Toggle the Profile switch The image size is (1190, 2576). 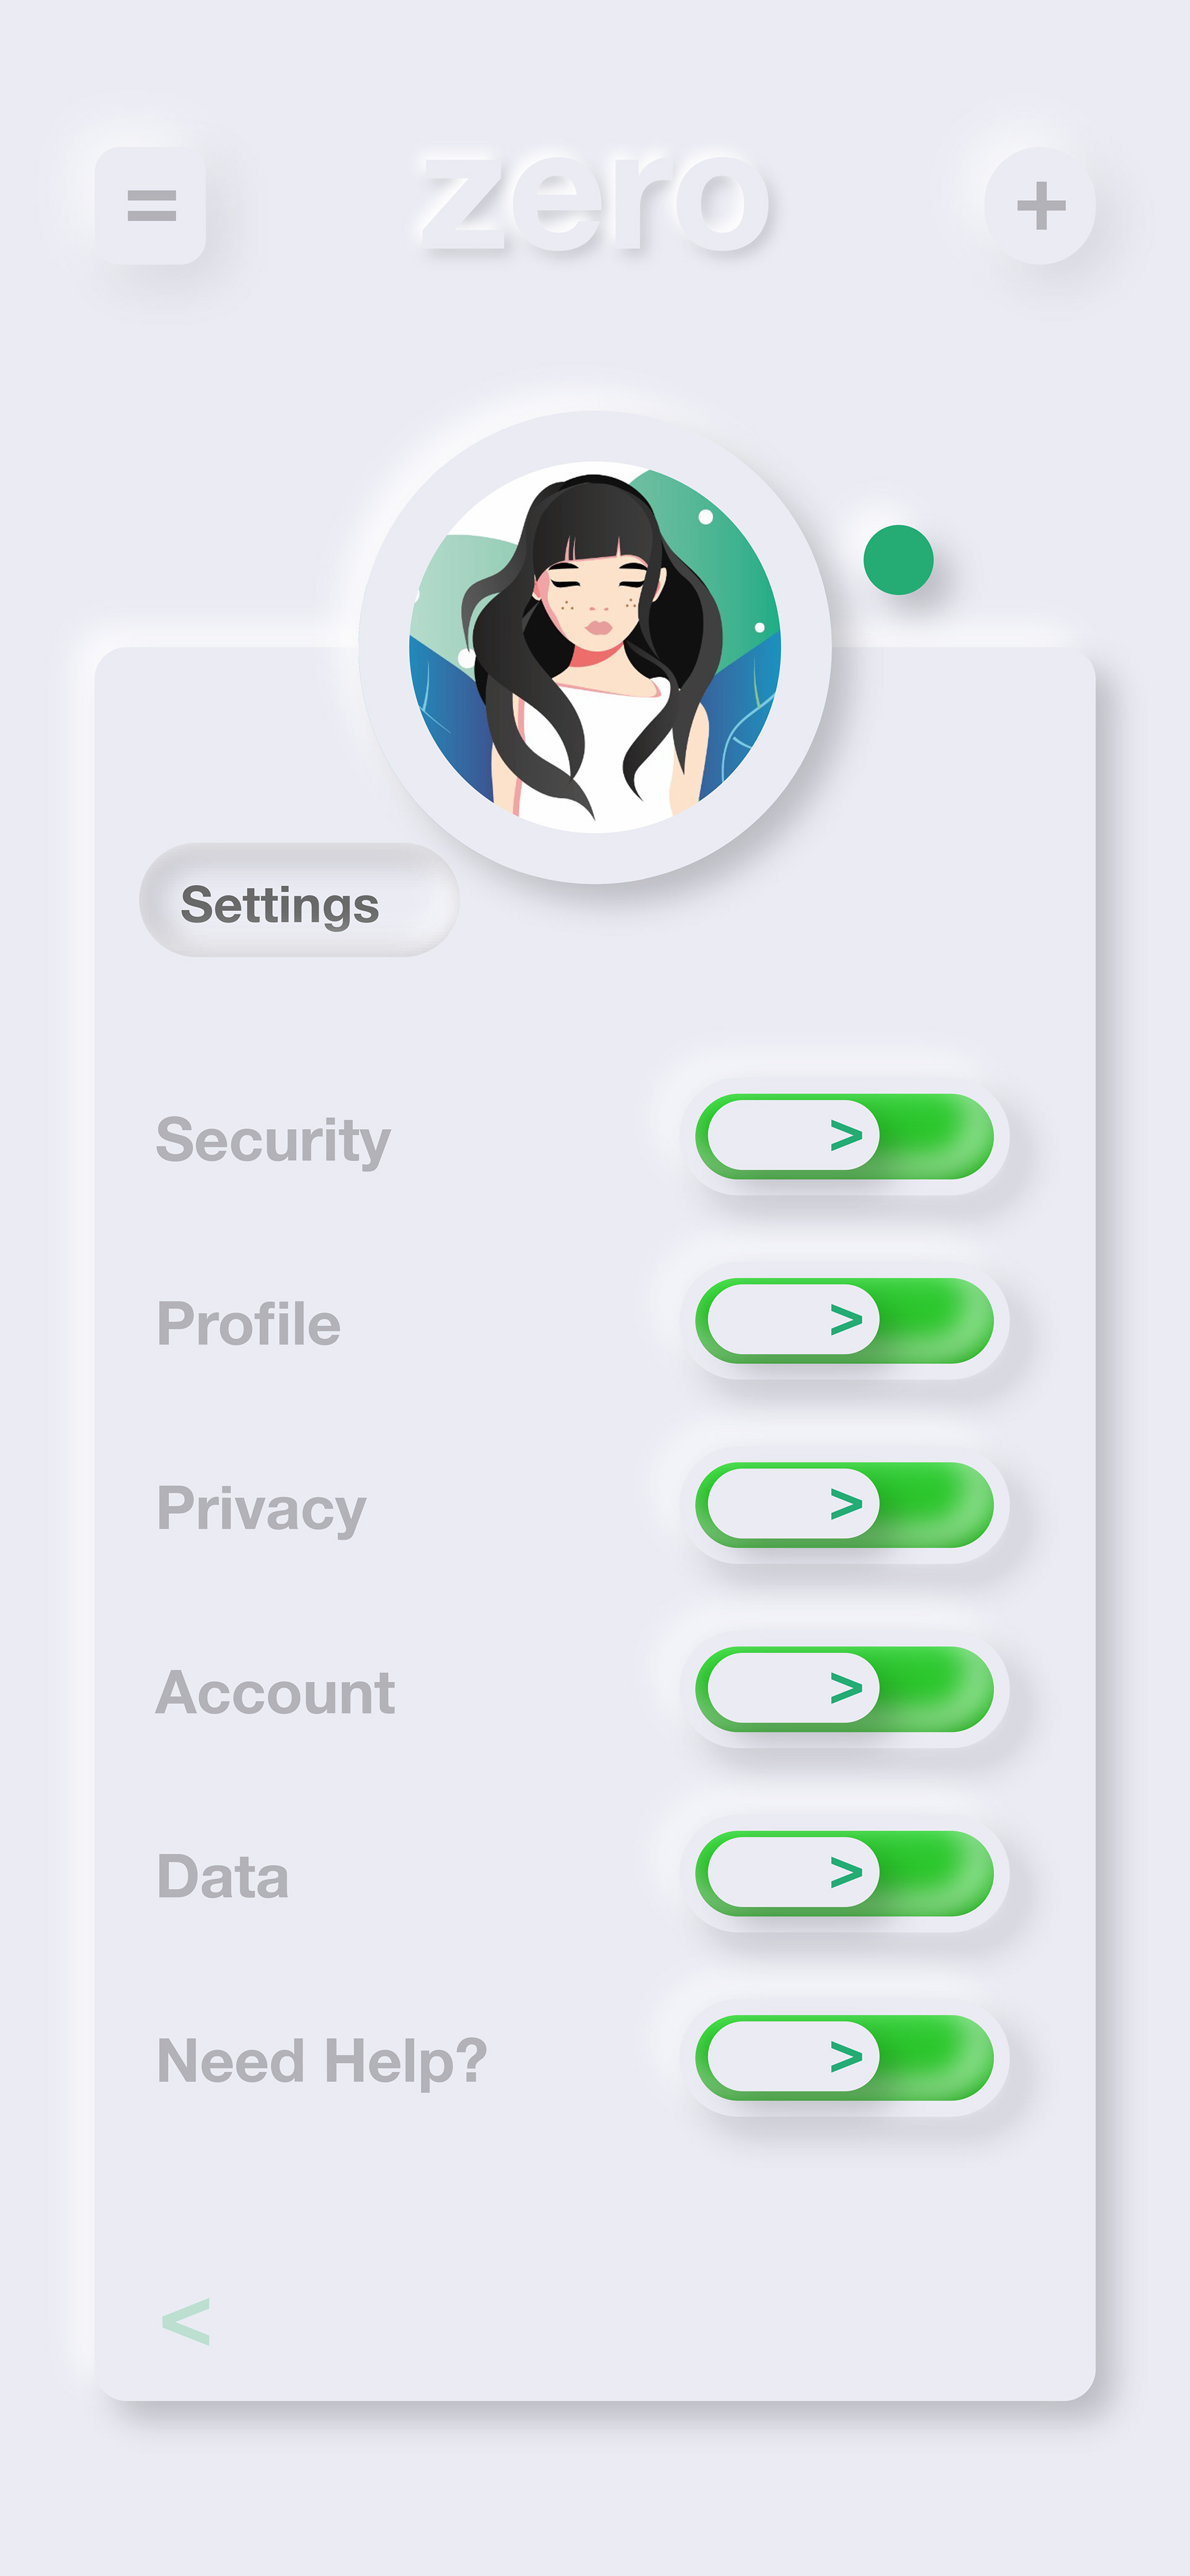[x=845, y=1320]
